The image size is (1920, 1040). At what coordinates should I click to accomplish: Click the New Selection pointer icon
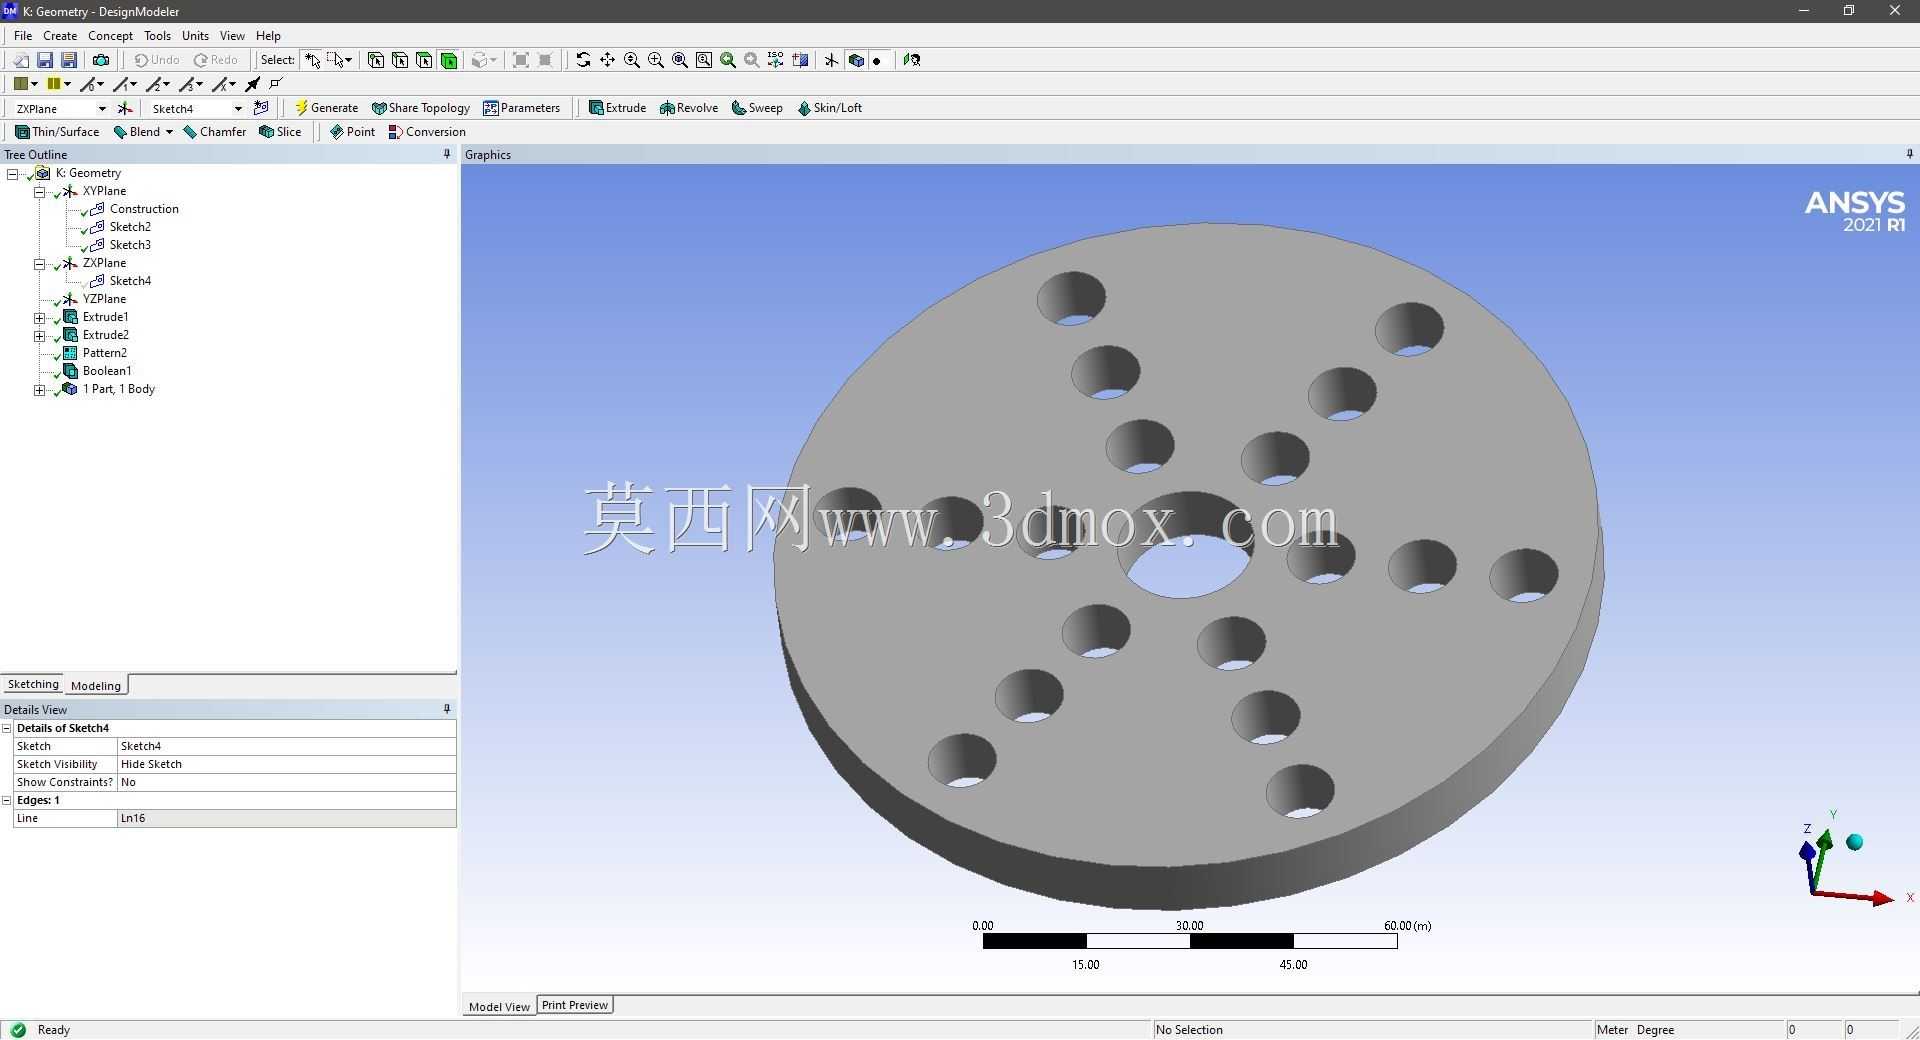point(313,60)
